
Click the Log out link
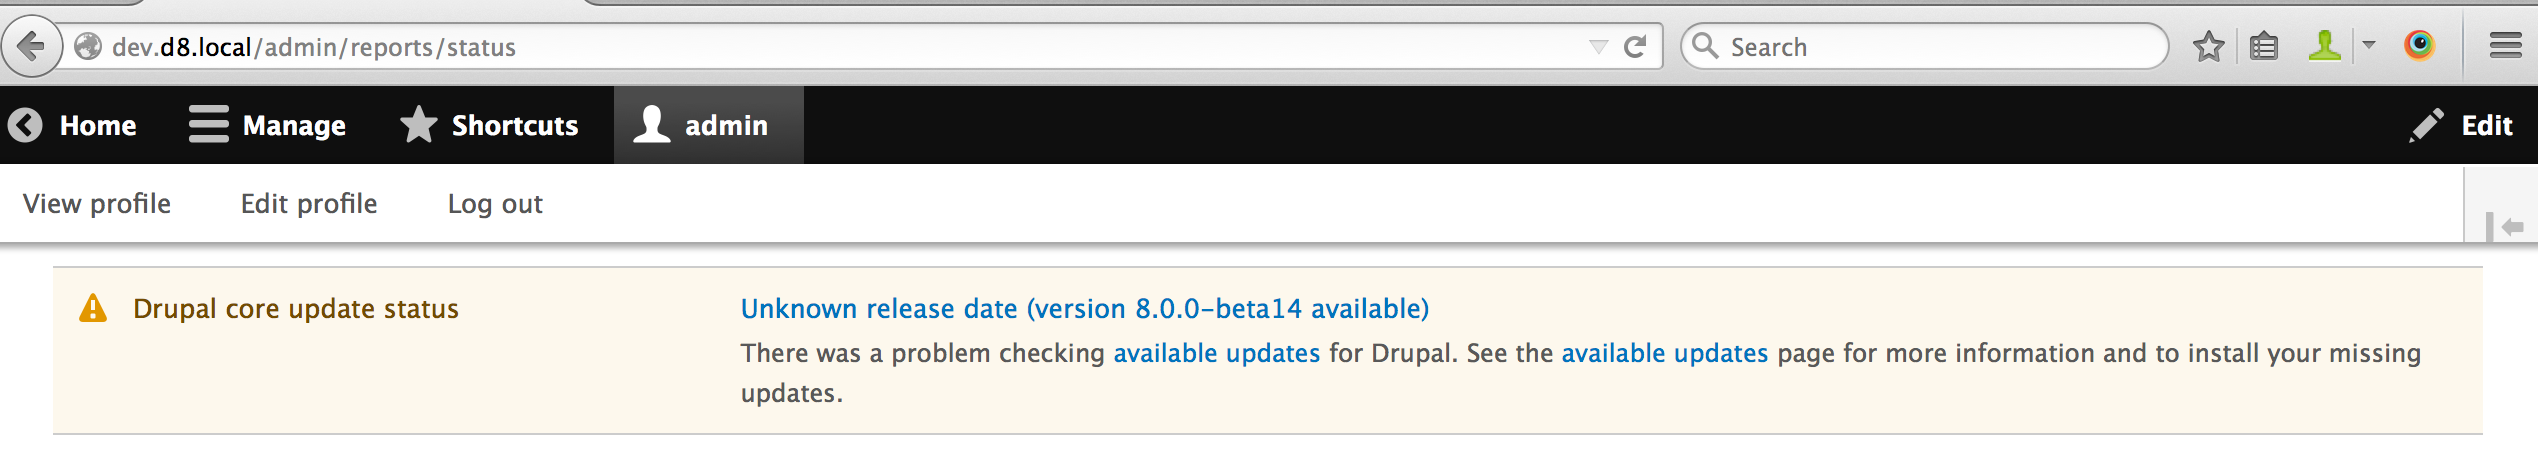click(x=495, y=204)
